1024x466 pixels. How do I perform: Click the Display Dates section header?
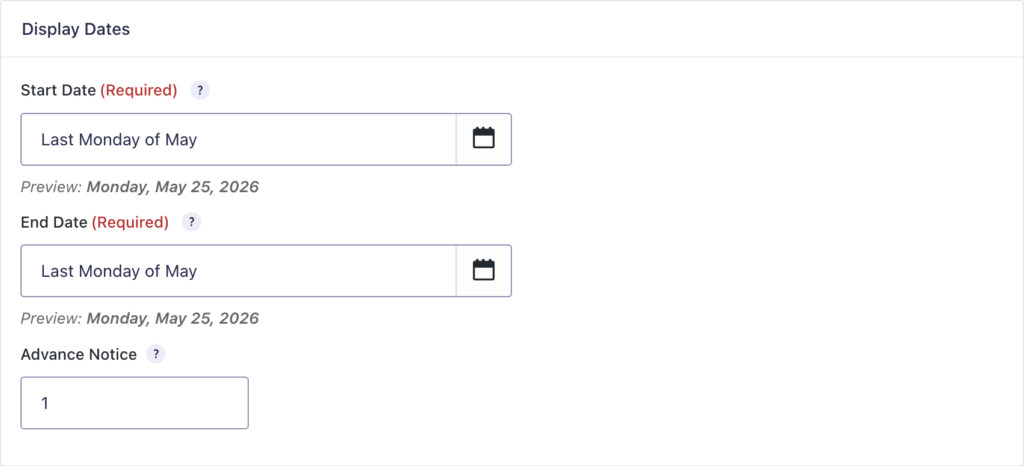(x=76, y=29)
